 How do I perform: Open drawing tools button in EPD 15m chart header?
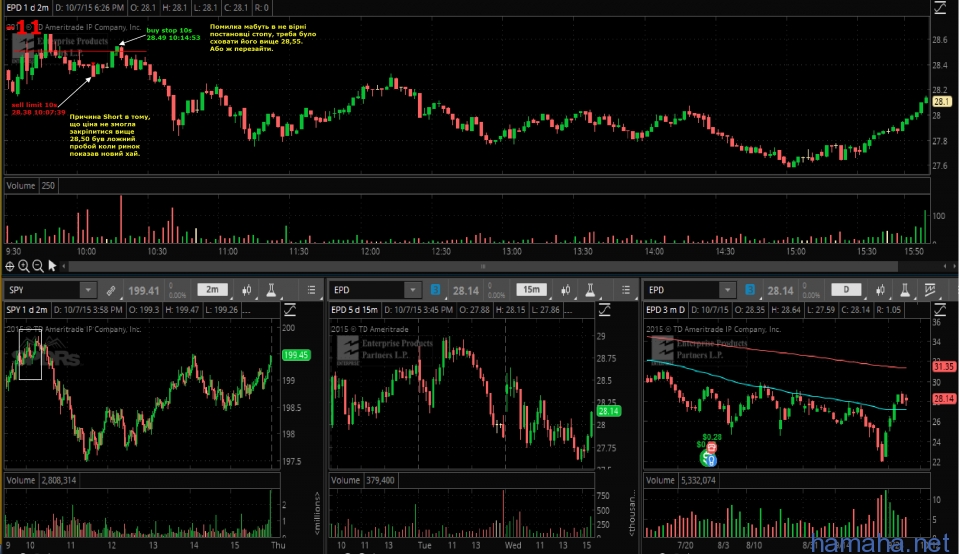[604, 310]
